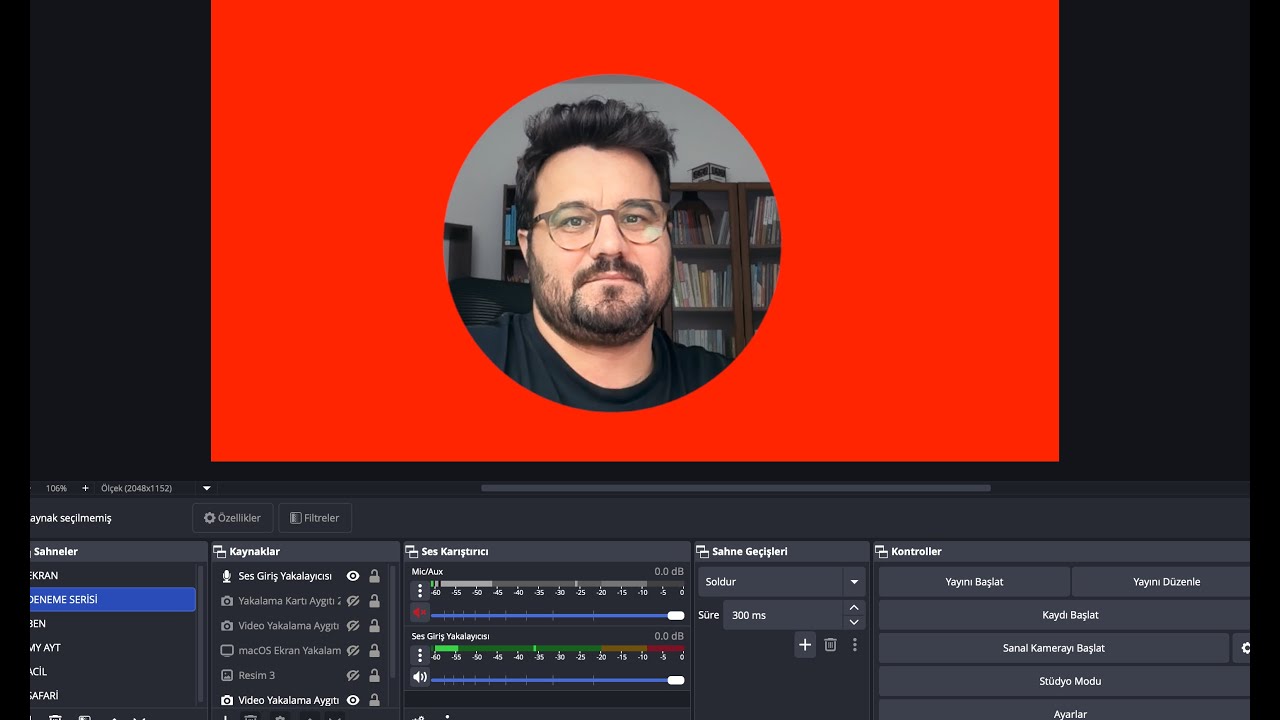
Task: Mute Ses Giriş Yakalayıcısı speaker icon
Action: (420, 677)
